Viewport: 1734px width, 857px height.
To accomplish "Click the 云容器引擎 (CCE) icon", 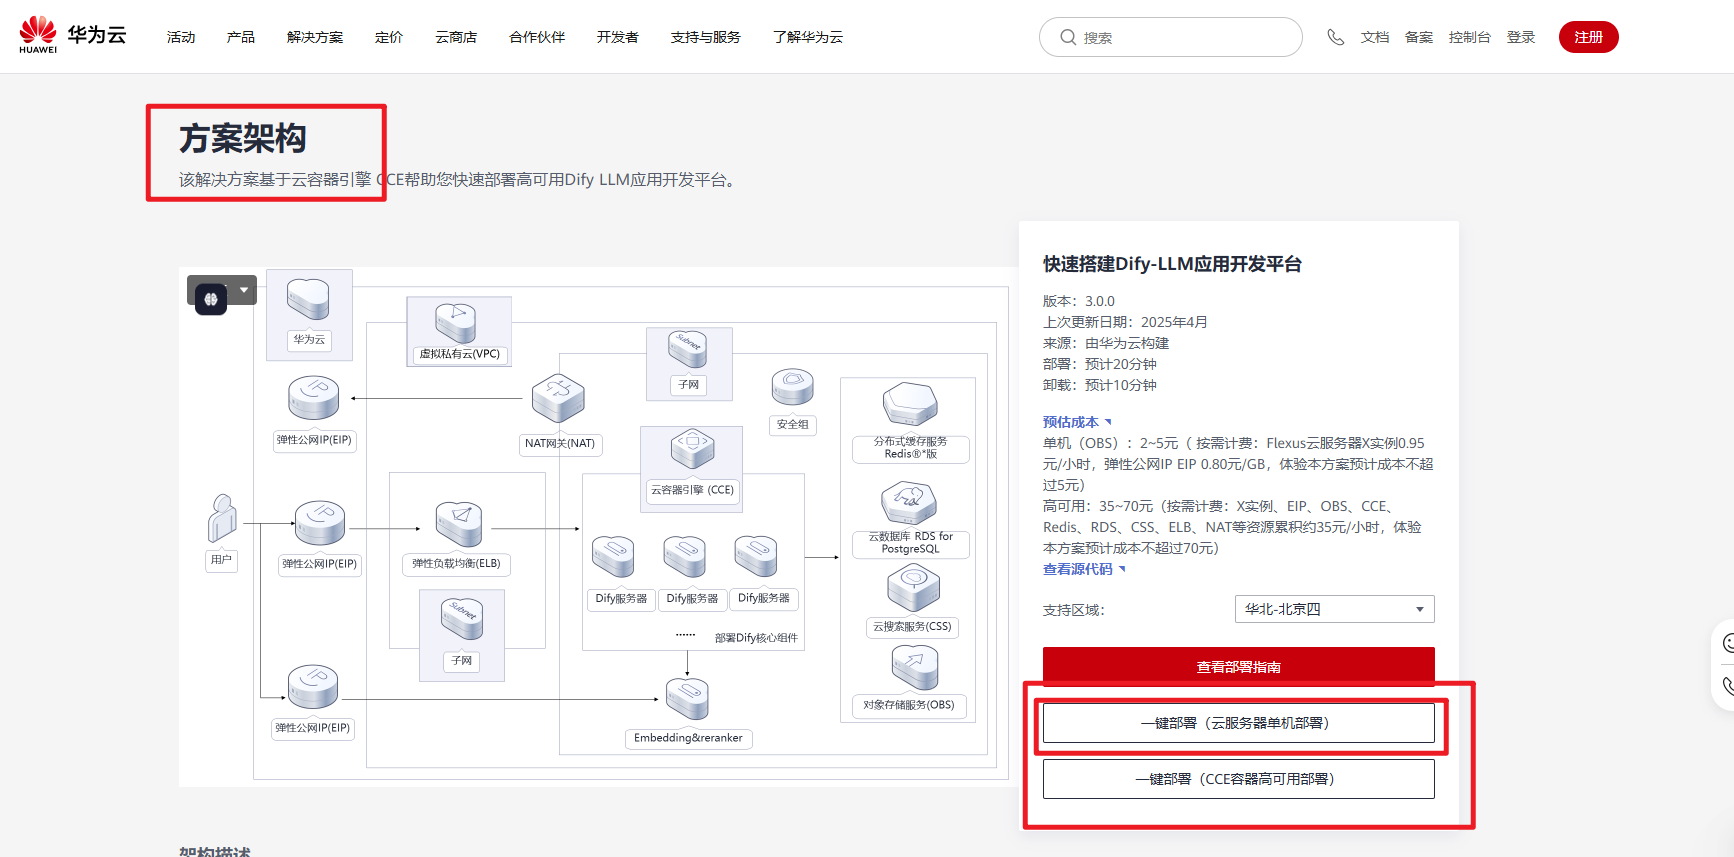I will (692, 448).
